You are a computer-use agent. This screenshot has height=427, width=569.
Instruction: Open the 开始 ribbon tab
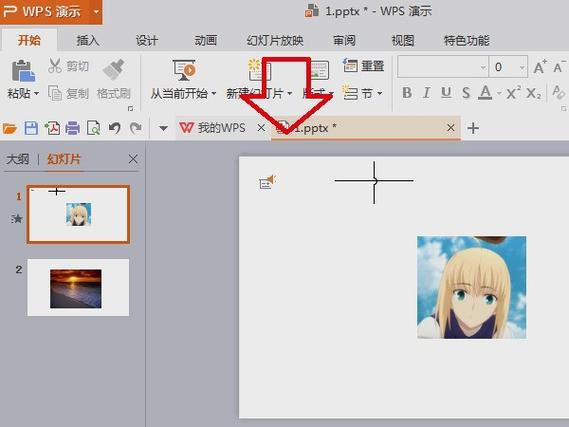click(x=29, y=40)
